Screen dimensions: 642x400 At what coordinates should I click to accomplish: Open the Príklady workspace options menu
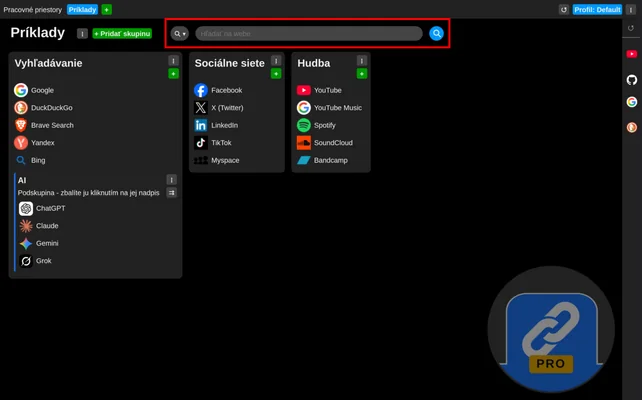pyautogui.click(x=82, y=34)
